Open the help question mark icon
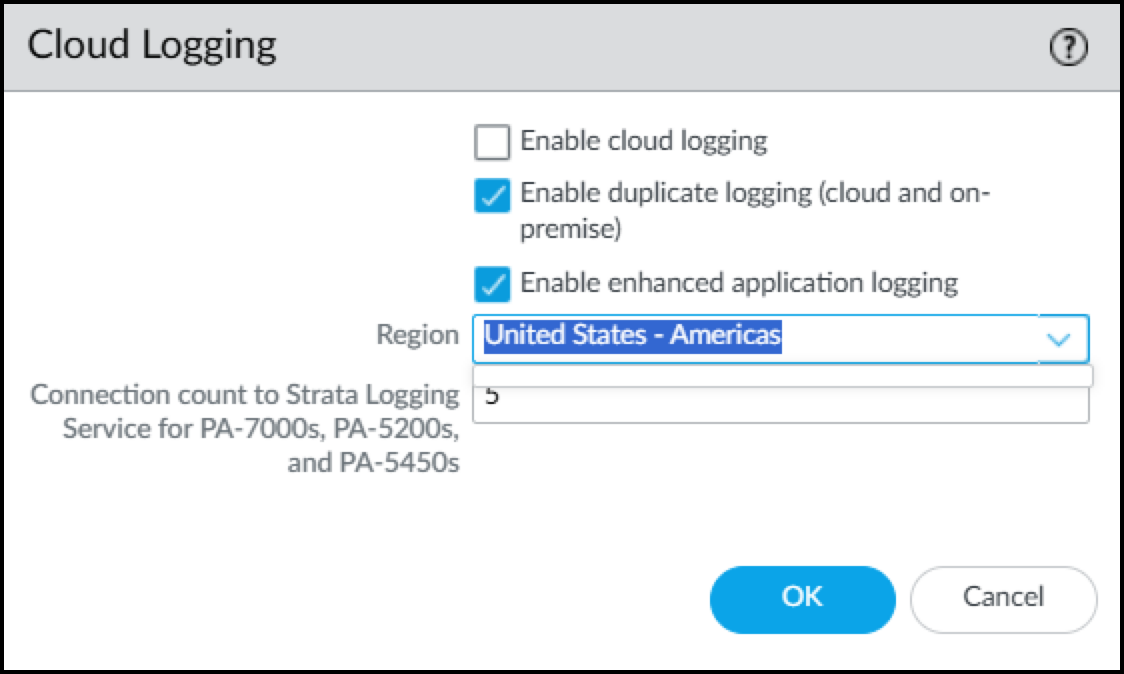The height and width of the screenshot is (674, 1124). coord(1069,47)
